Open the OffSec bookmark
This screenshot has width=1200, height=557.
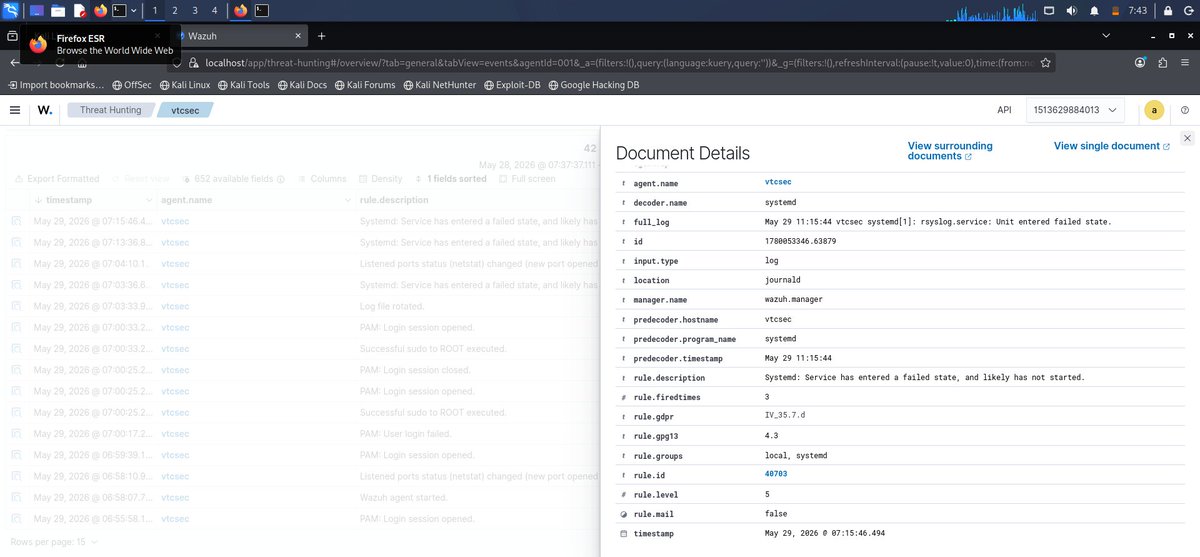[x=131, y=85]
